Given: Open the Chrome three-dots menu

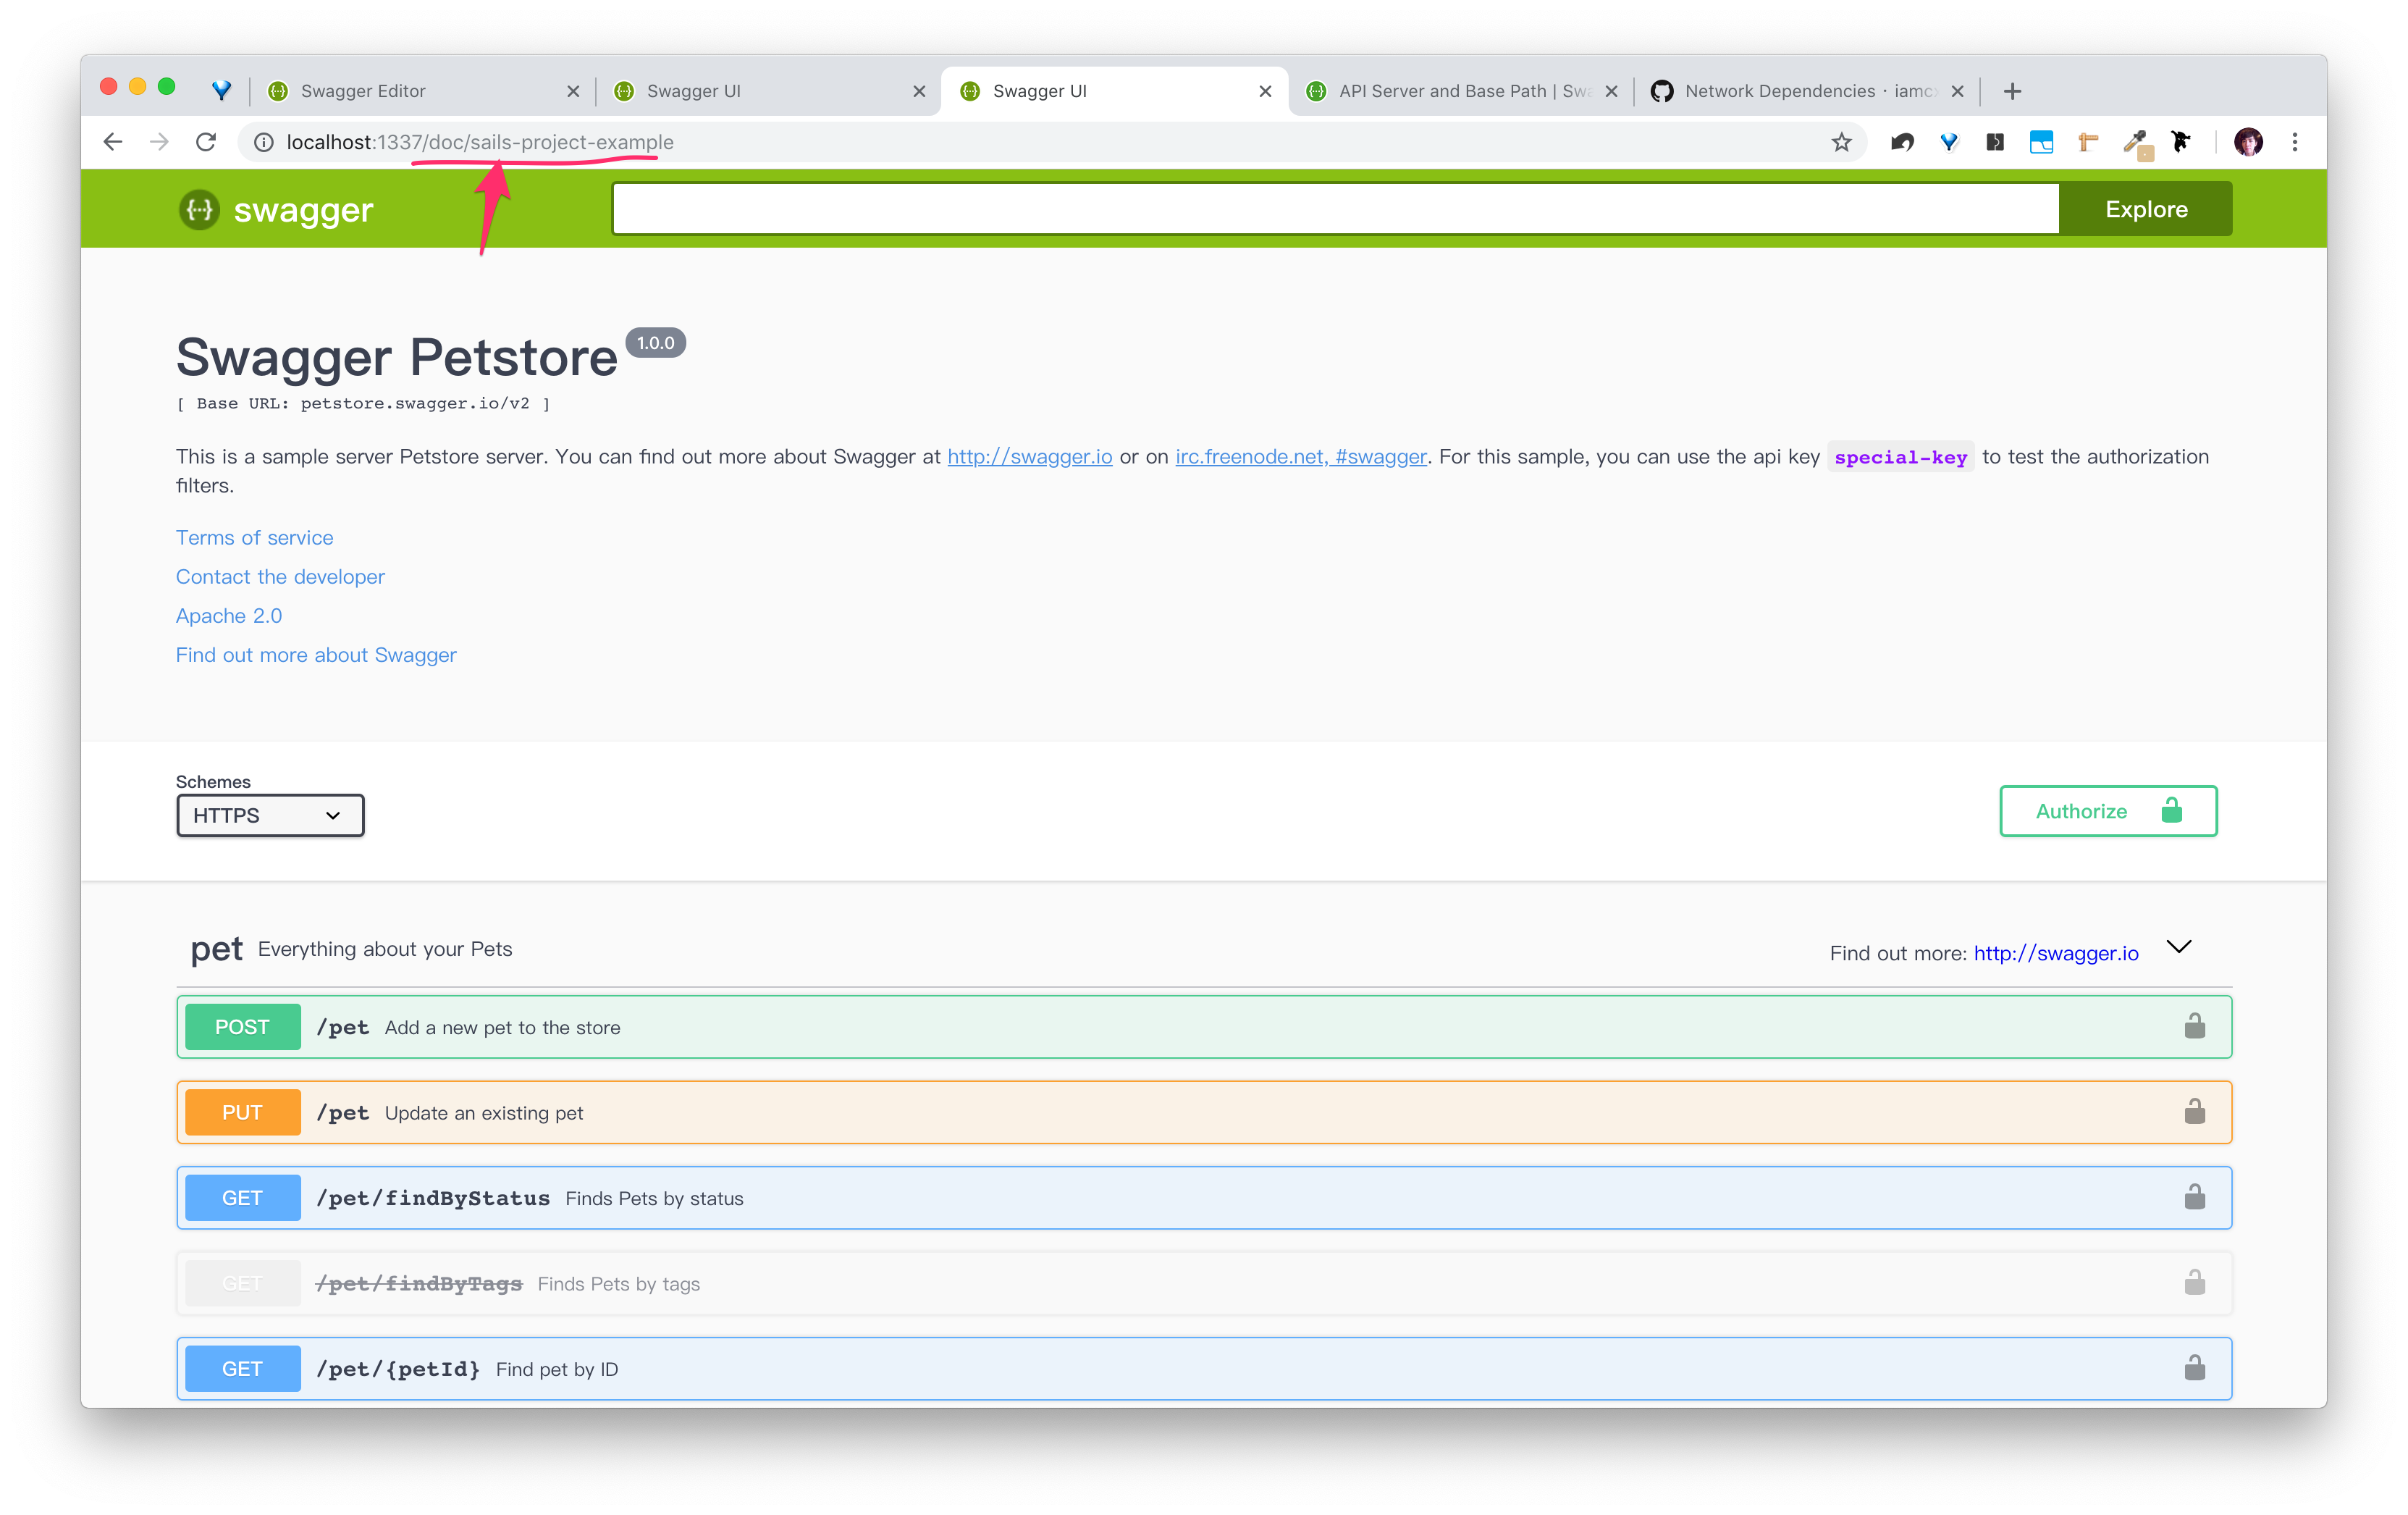Looking at the screenshot, I should point(2295,142).
